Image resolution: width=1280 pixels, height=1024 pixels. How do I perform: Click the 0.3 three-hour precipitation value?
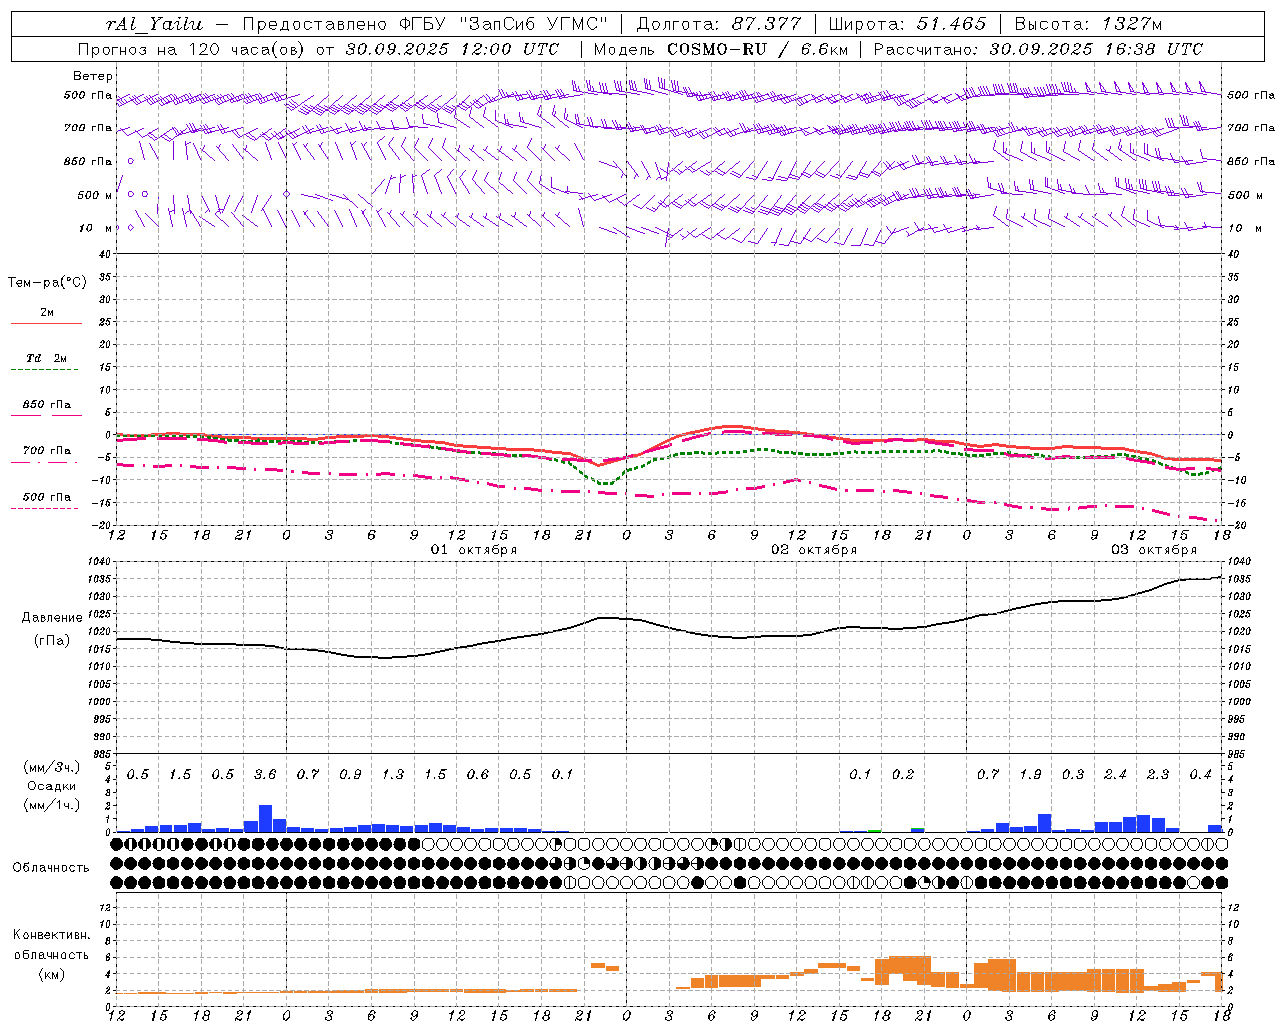[x=1073, y=775]
